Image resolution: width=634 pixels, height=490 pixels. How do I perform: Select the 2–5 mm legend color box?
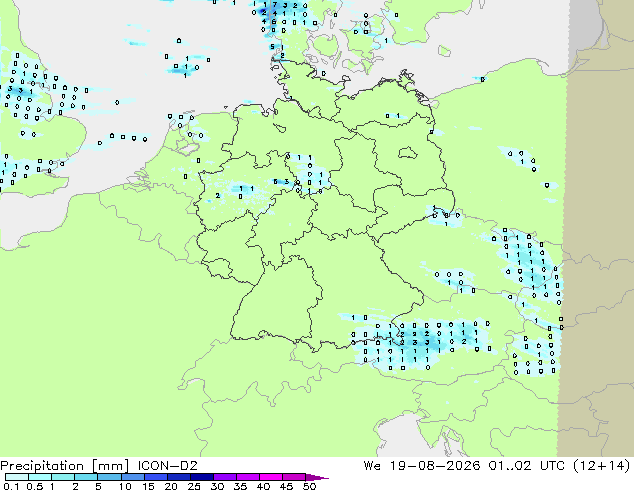86,477
